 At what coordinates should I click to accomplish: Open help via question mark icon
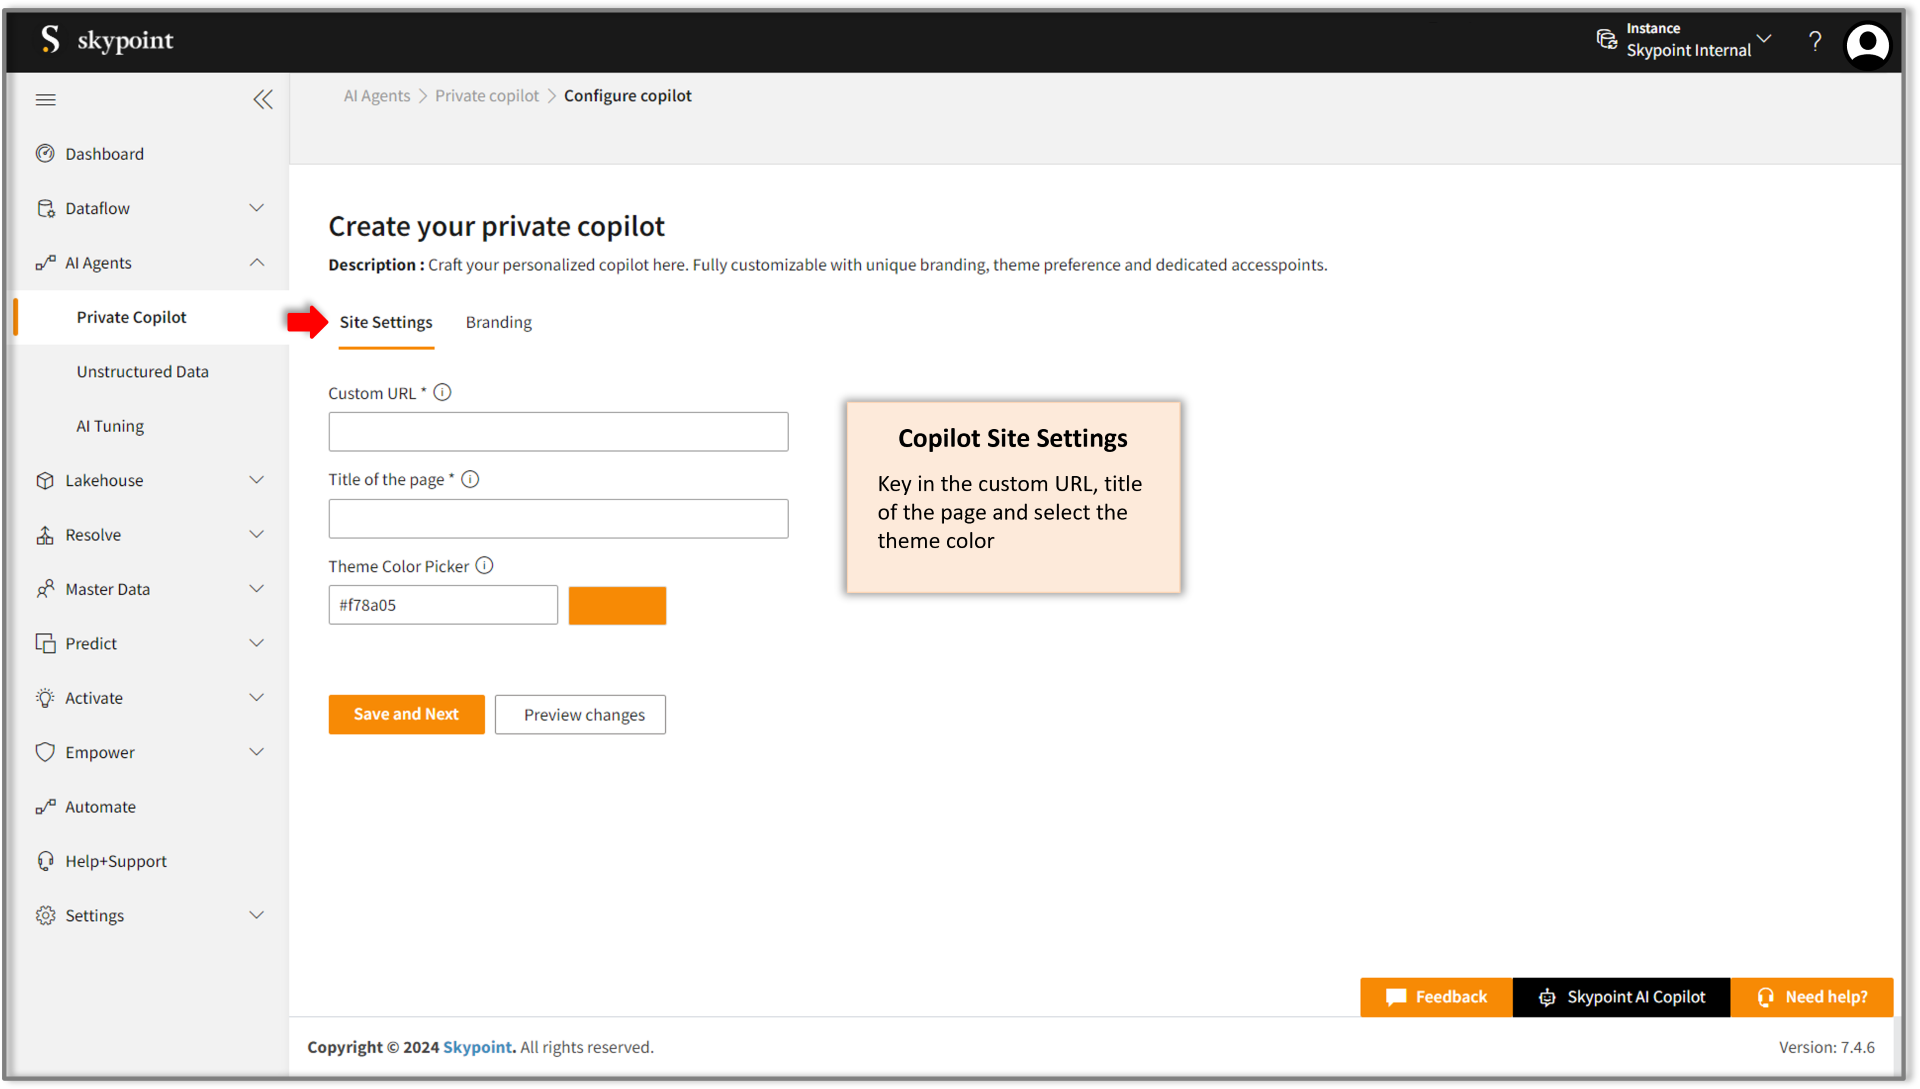[x=1815, y=41]
